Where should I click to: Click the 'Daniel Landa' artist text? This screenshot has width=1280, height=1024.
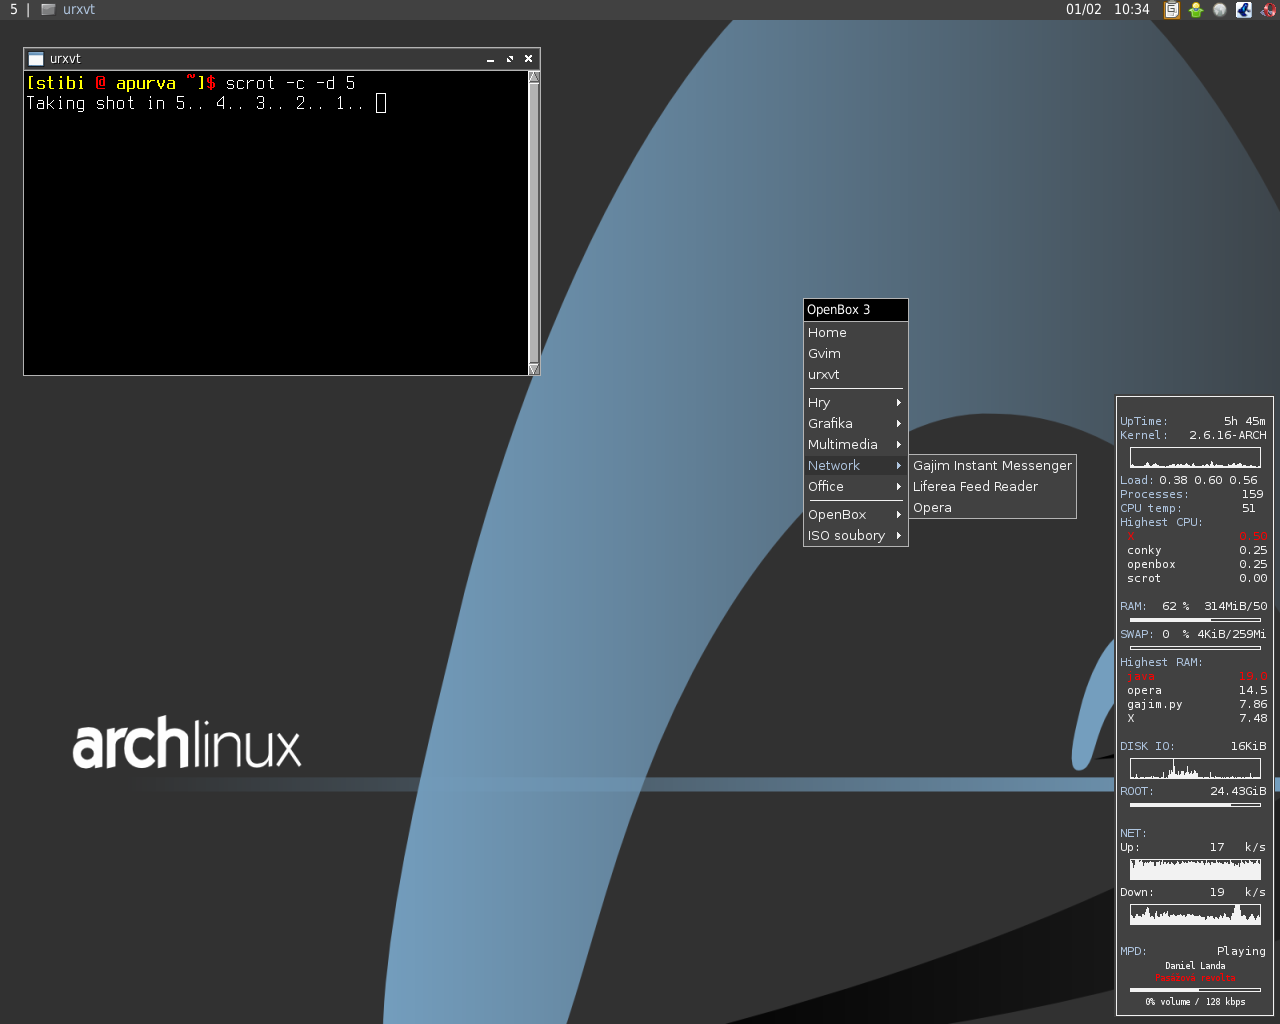click(x=1195, y=966)
